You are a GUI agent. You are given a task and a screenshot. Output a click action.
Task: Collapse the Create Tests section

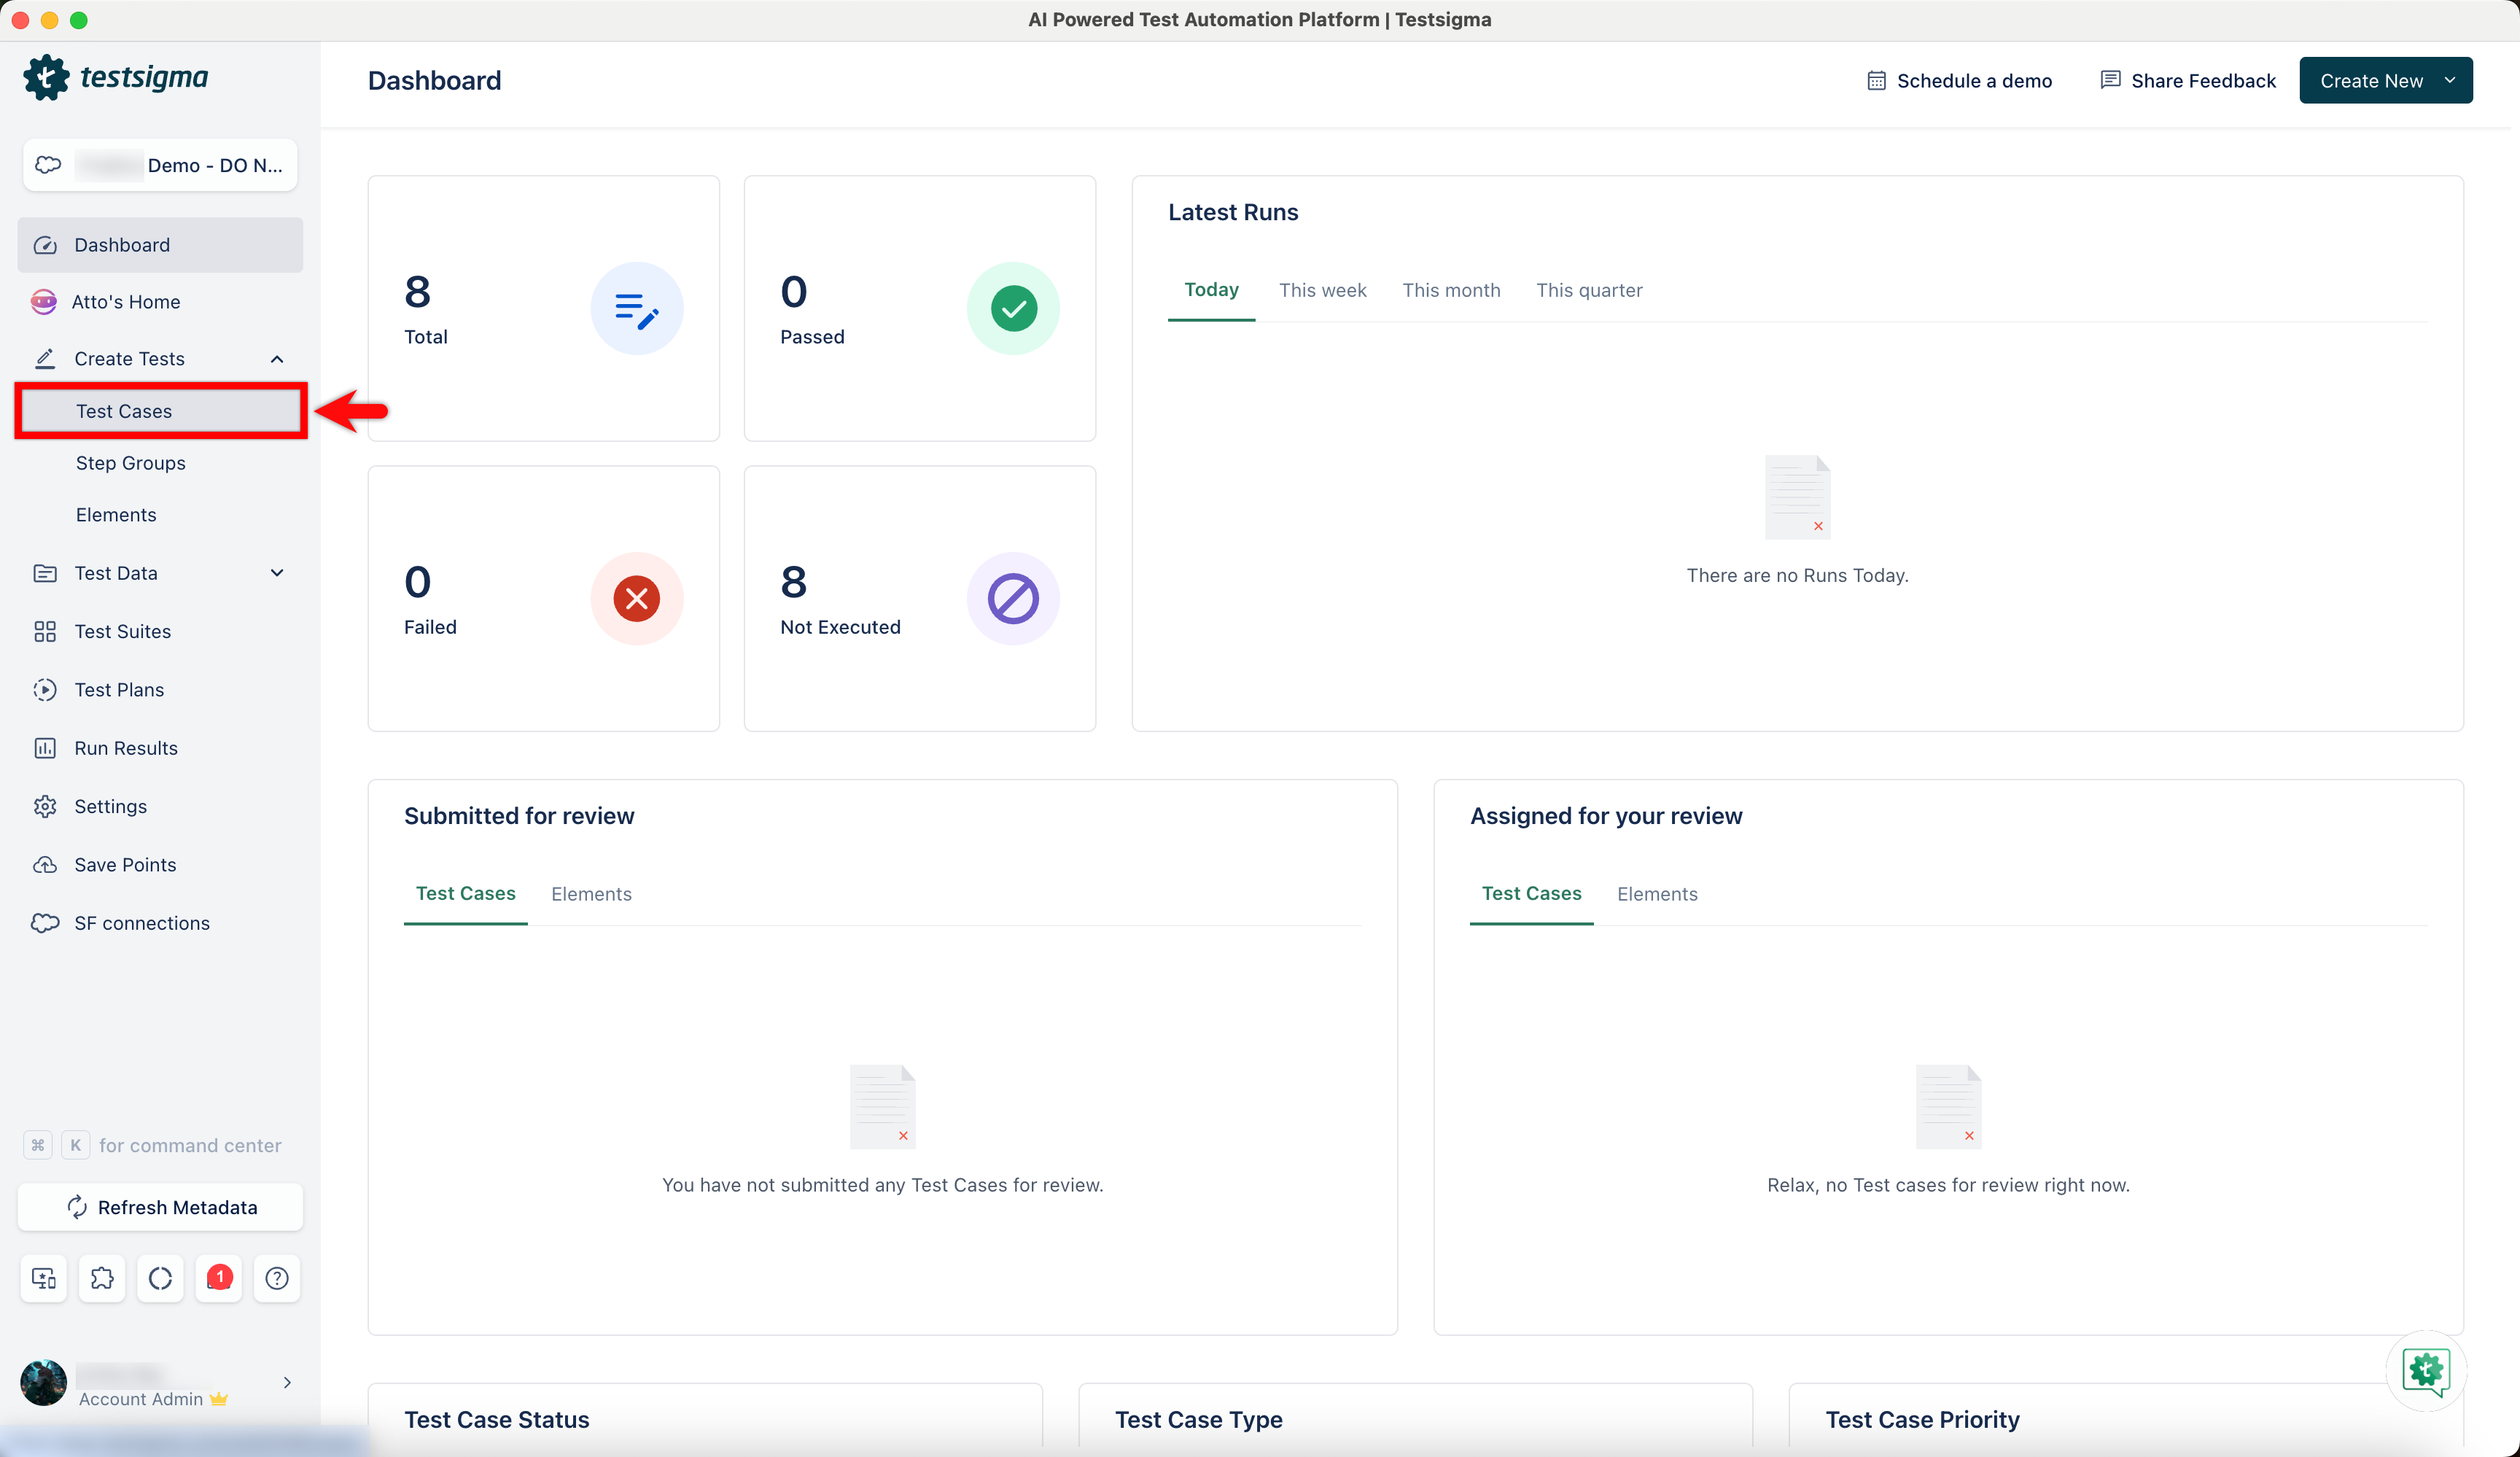tap(277, 359)
